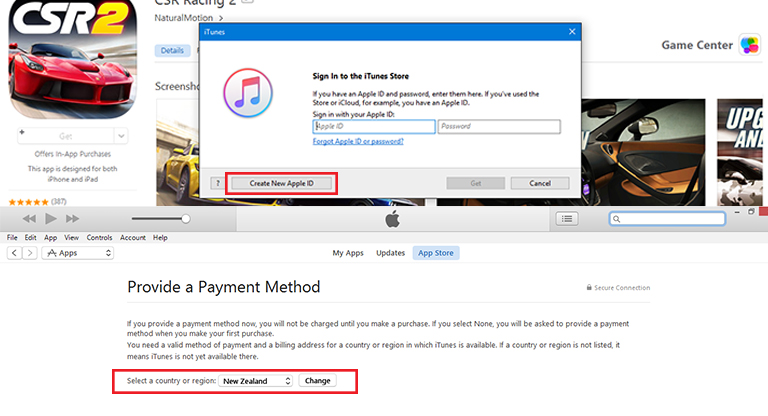This screenshot has width=768, height=416.
Task: Play the current track
Action: click(x=50, y=219)
